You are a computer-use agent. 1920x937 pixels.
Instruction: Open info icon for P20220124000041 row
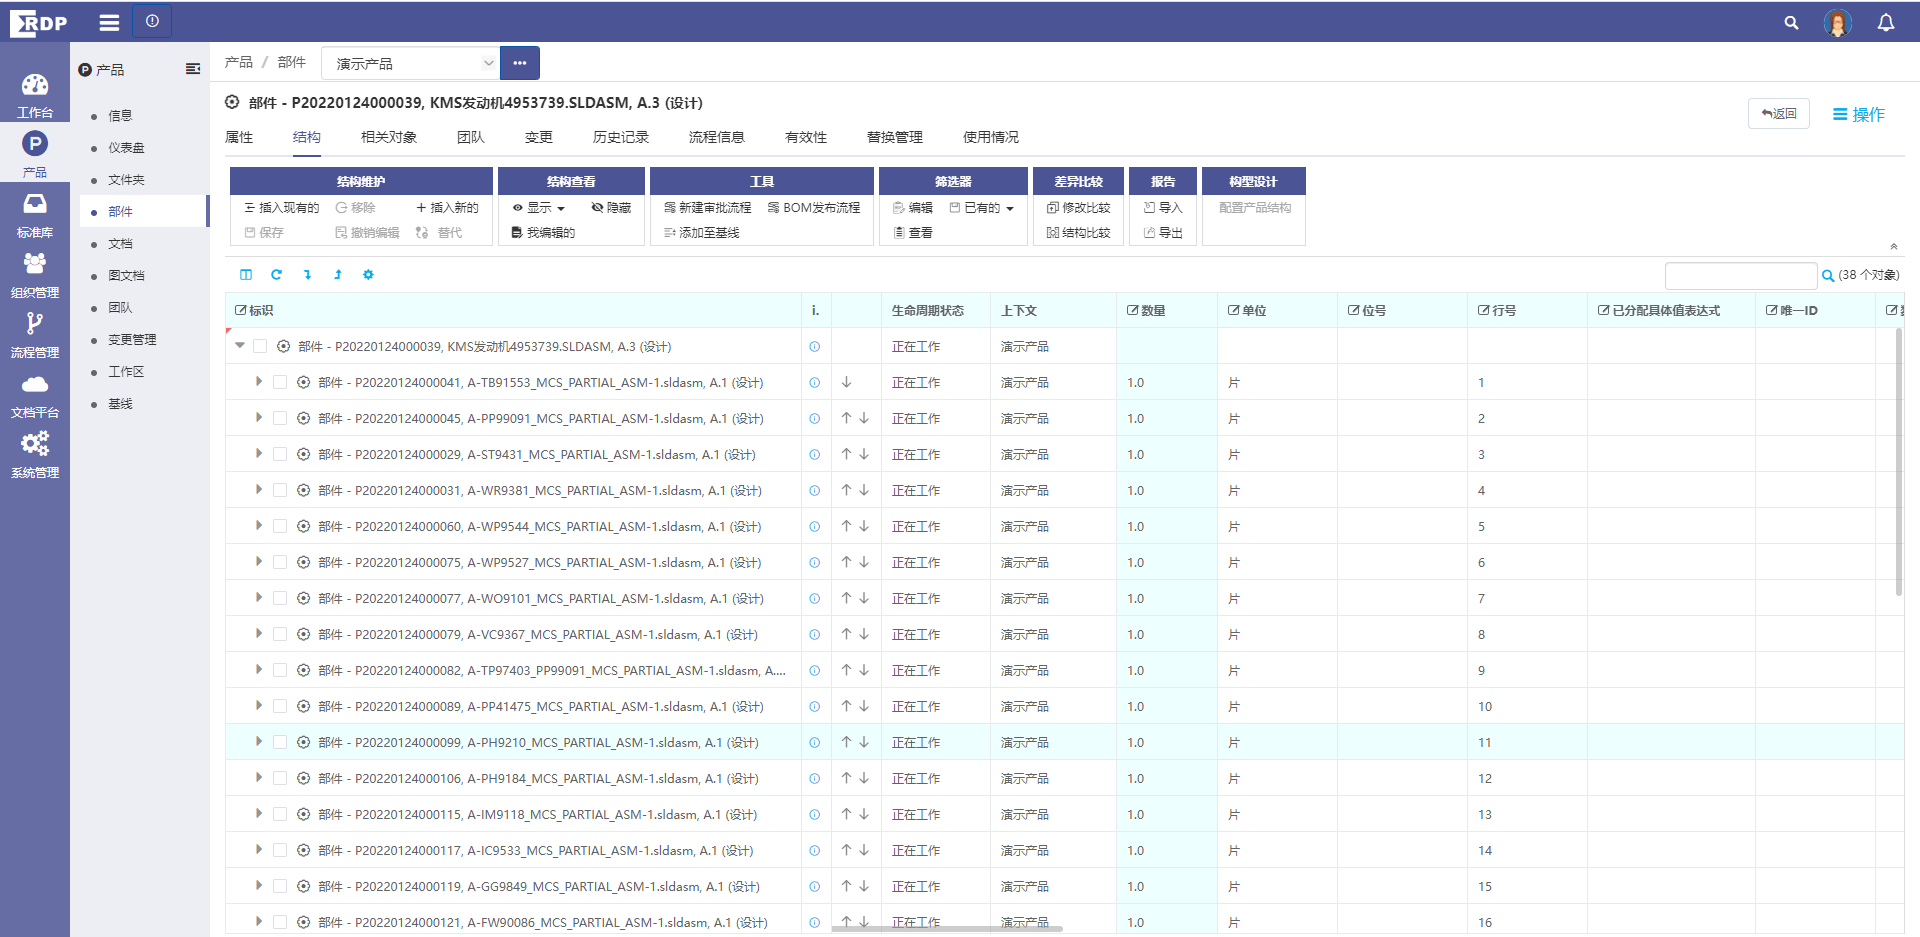(x=814, y=383)
